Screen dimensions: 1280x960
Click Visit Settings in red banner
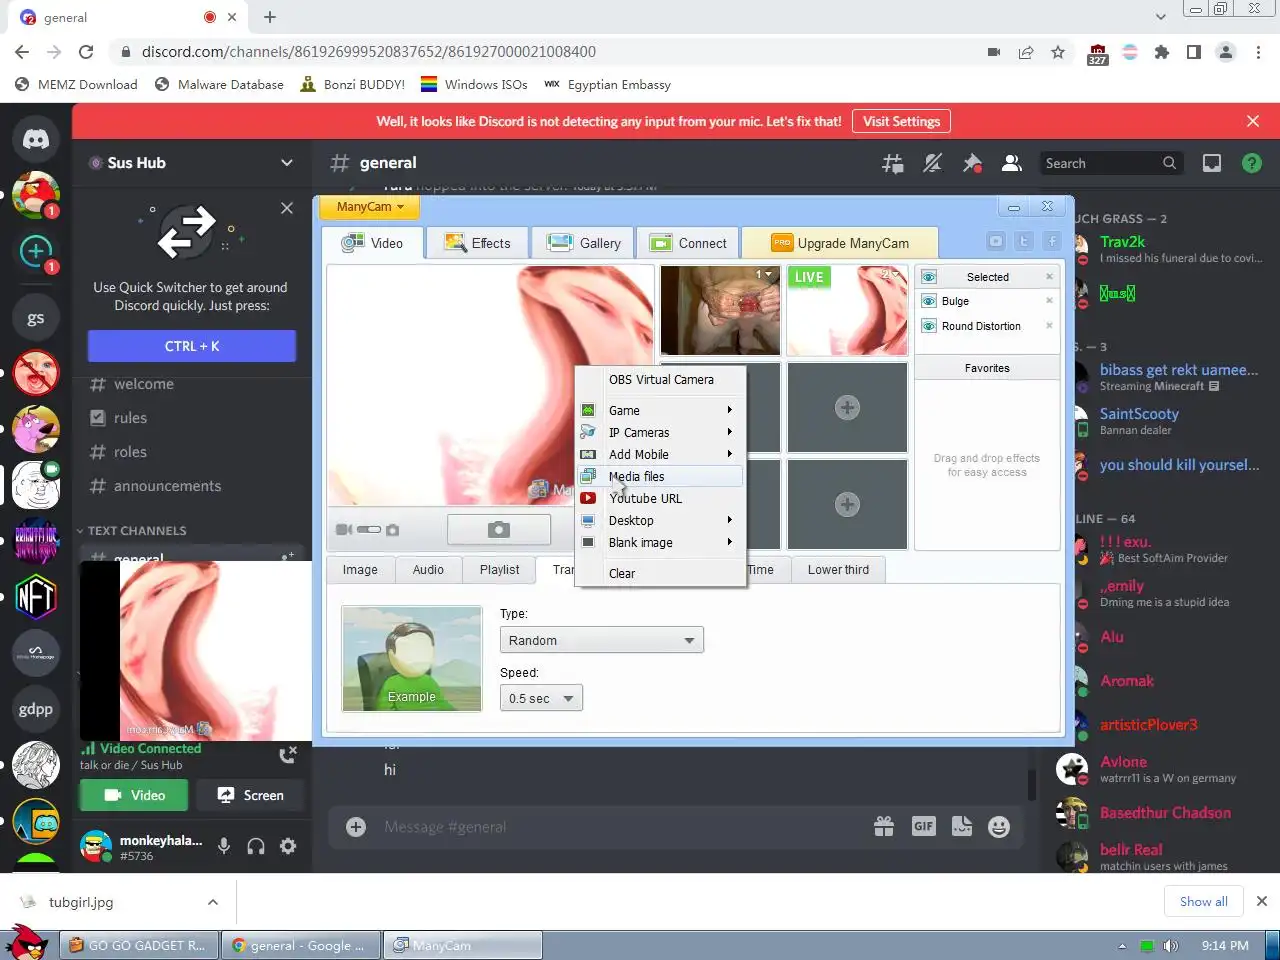901,121
